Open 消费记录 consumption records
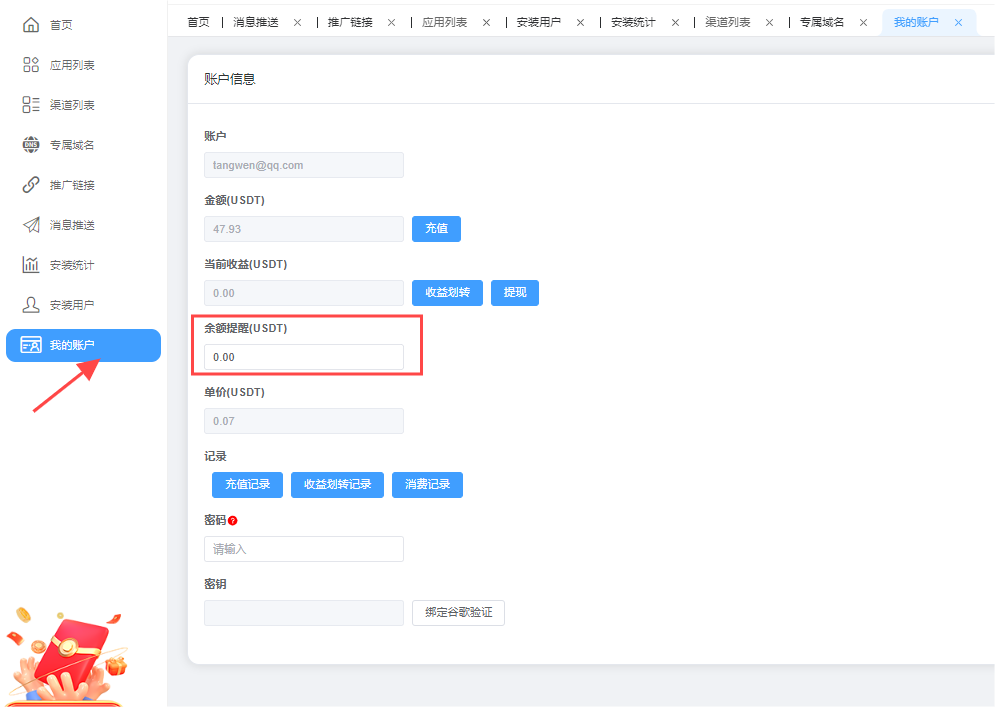The width and height of the screenshot is (995, 707). click(x=427, y=485)
